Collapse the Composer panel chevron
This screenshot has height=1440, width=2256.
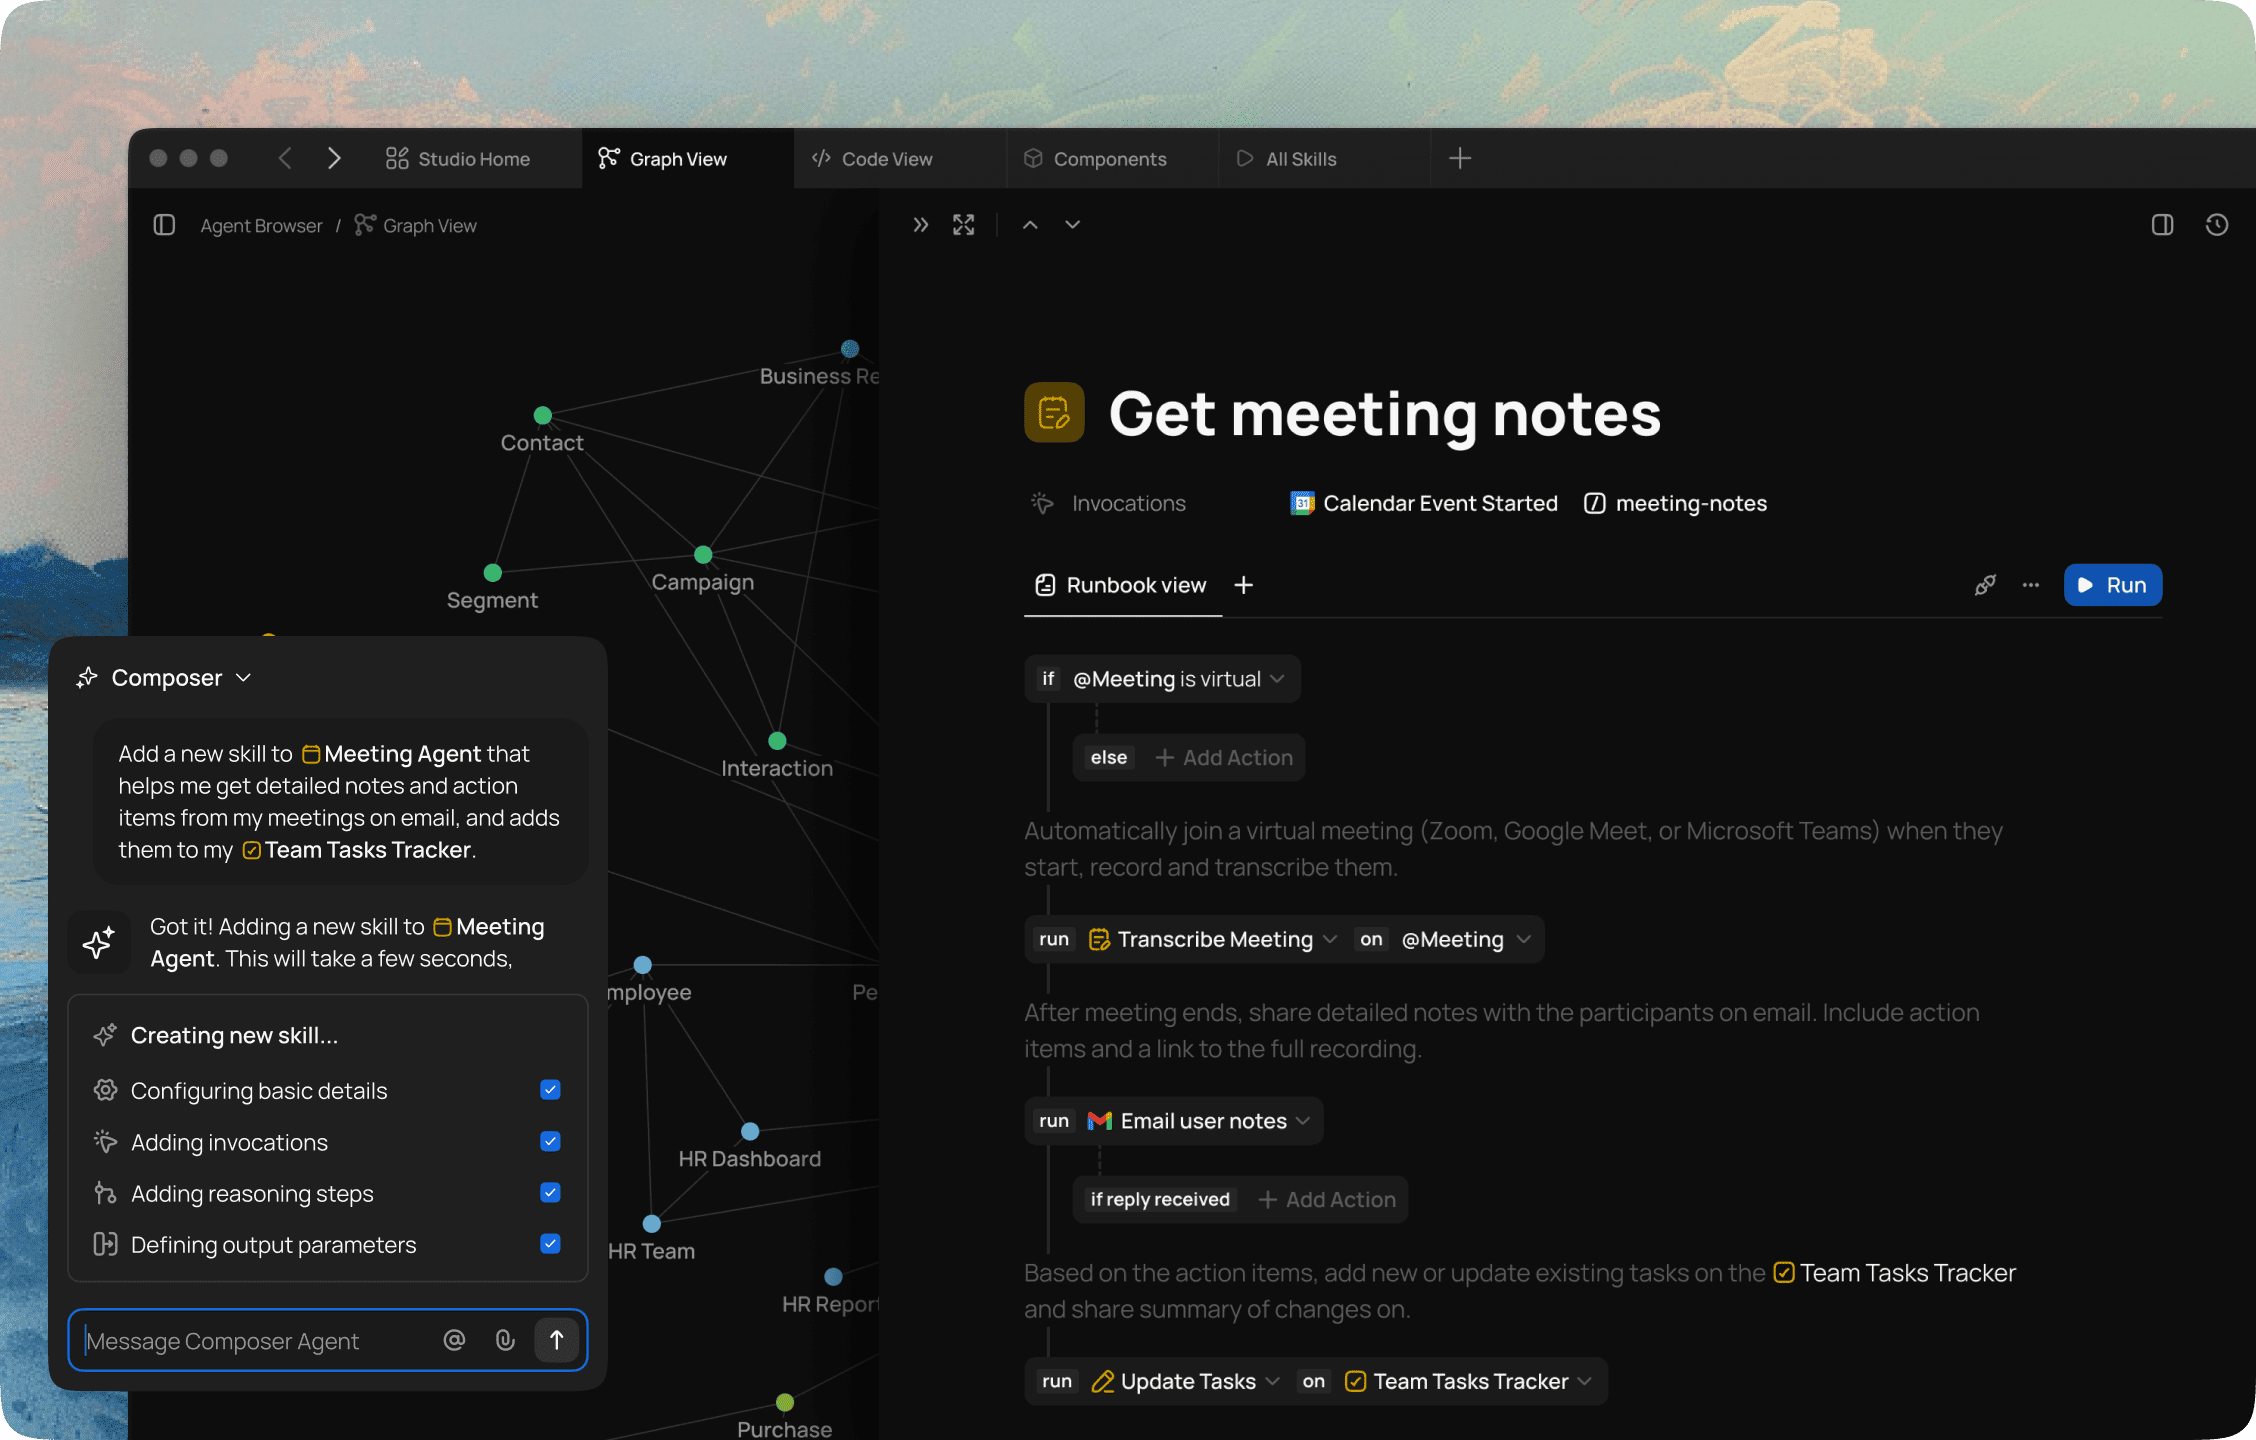tap(243, 677)
